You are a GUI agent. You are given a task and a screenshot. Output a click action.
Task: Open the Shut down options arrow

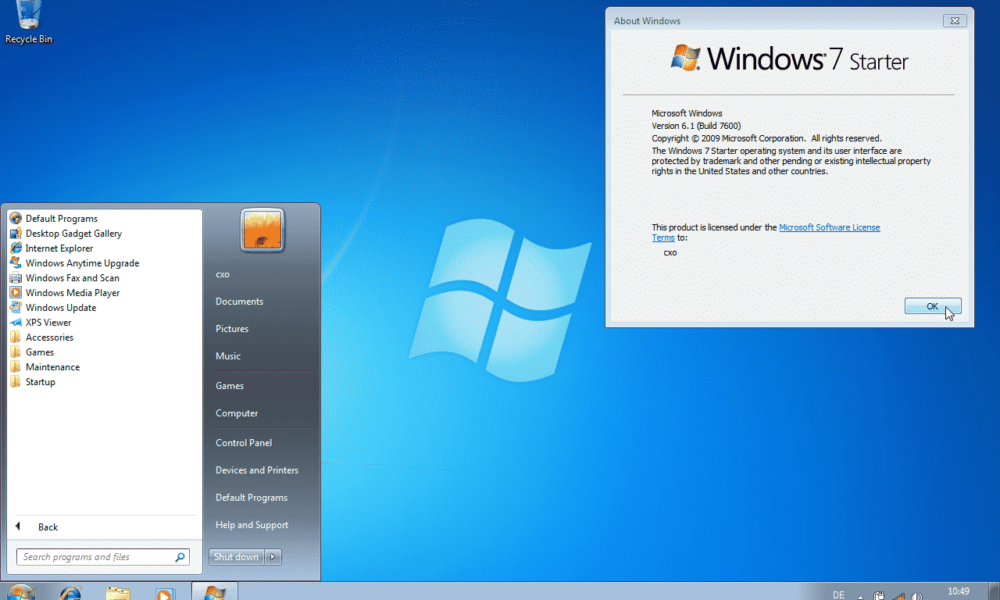272,556
